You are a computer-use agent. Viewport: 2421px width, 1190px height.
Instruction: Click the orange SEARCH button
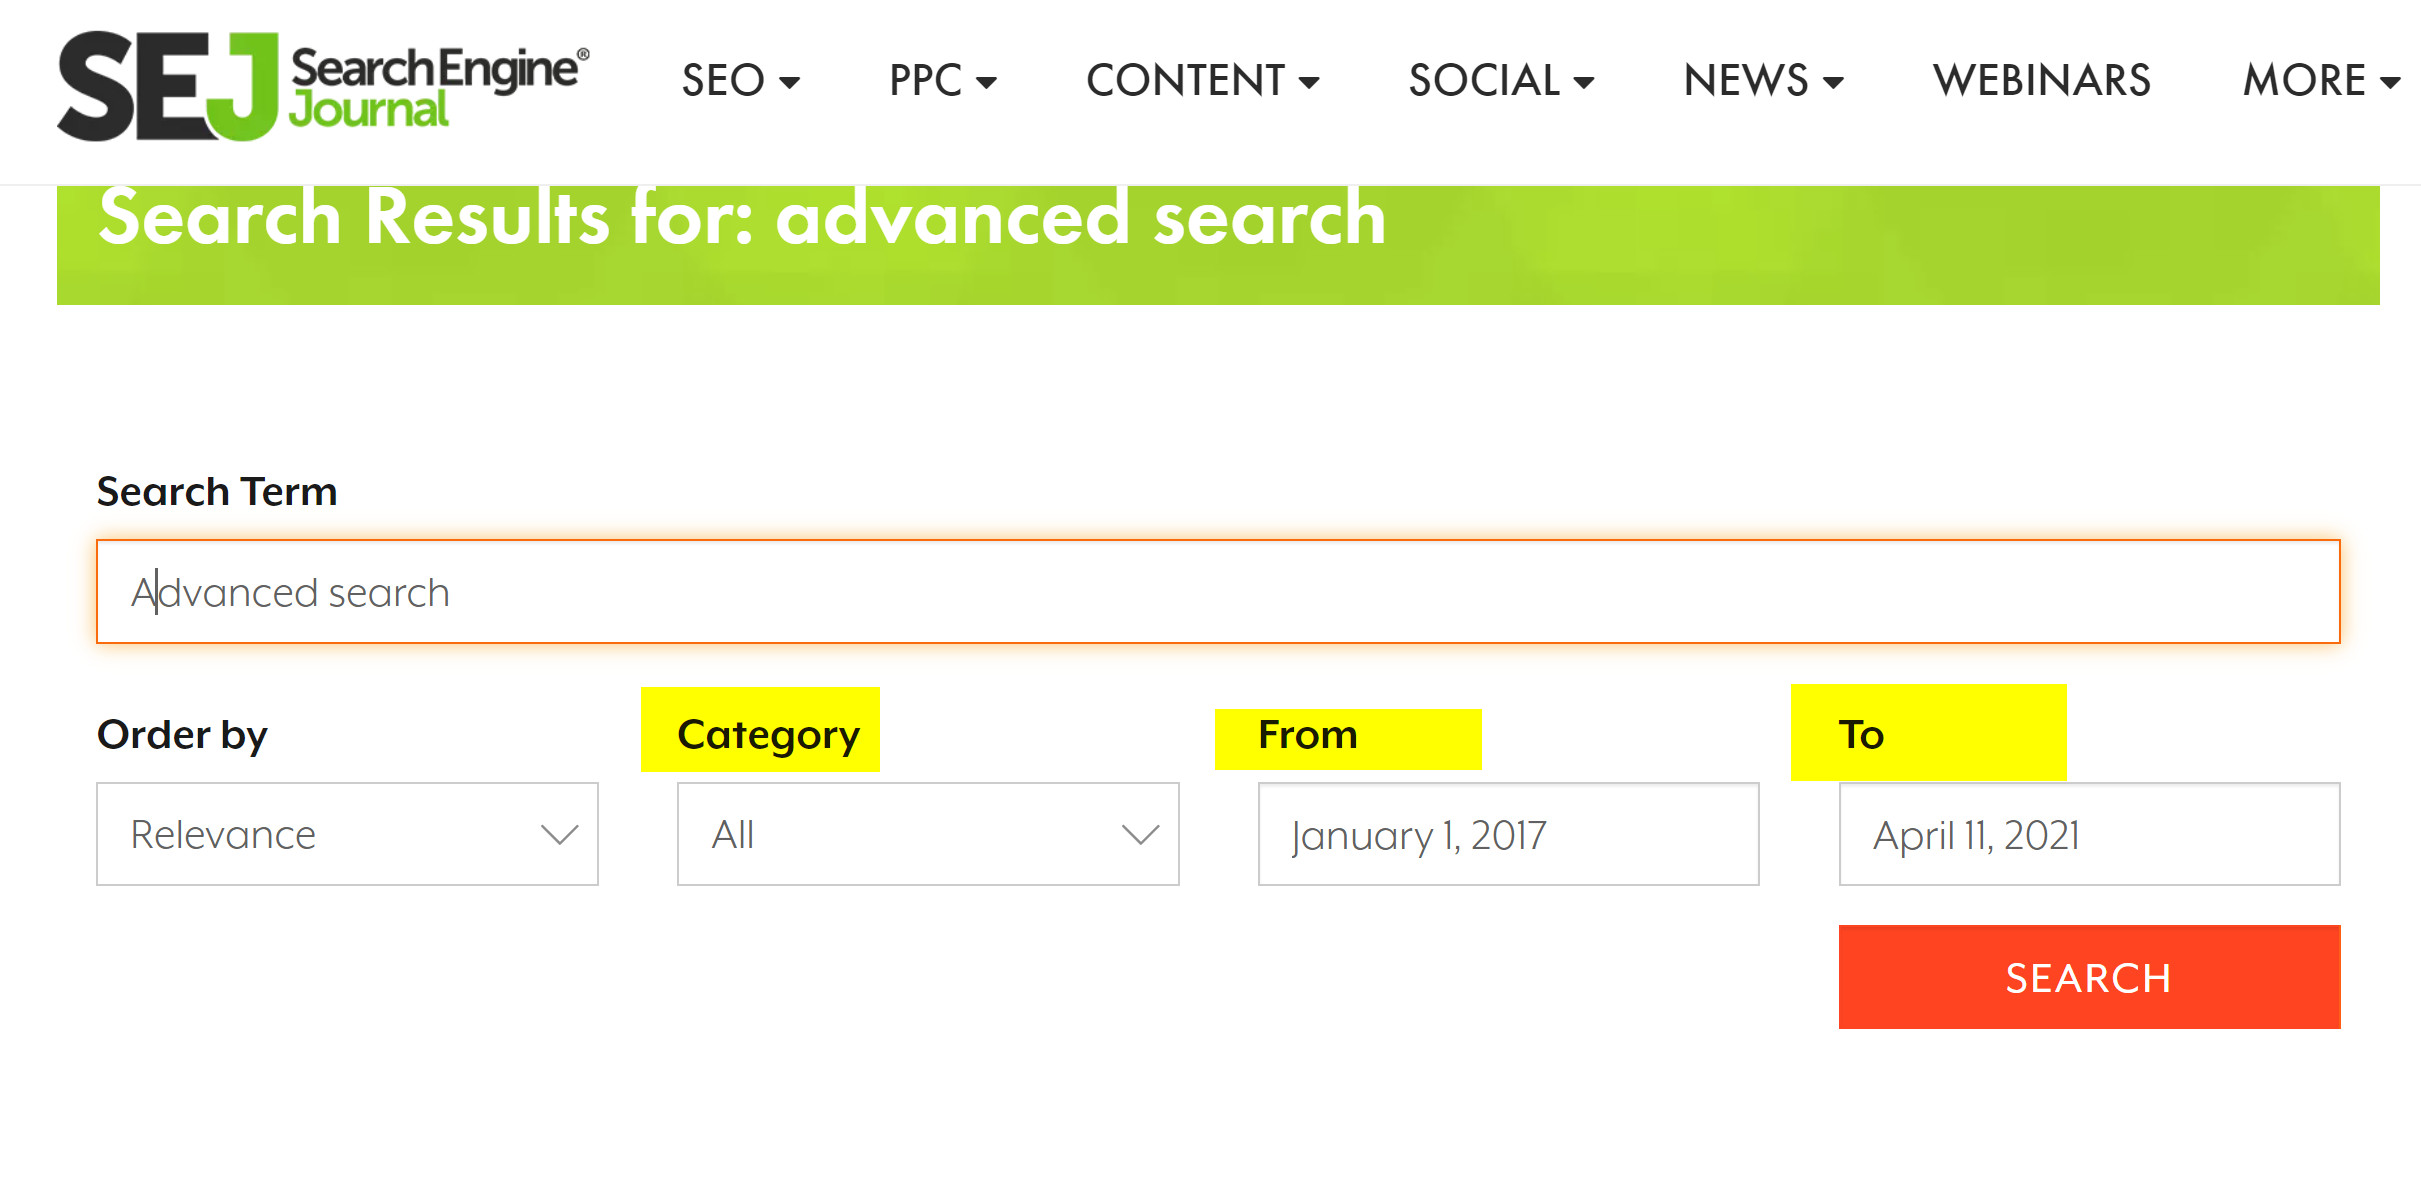pyautogui.click(x=2089, y=977)
